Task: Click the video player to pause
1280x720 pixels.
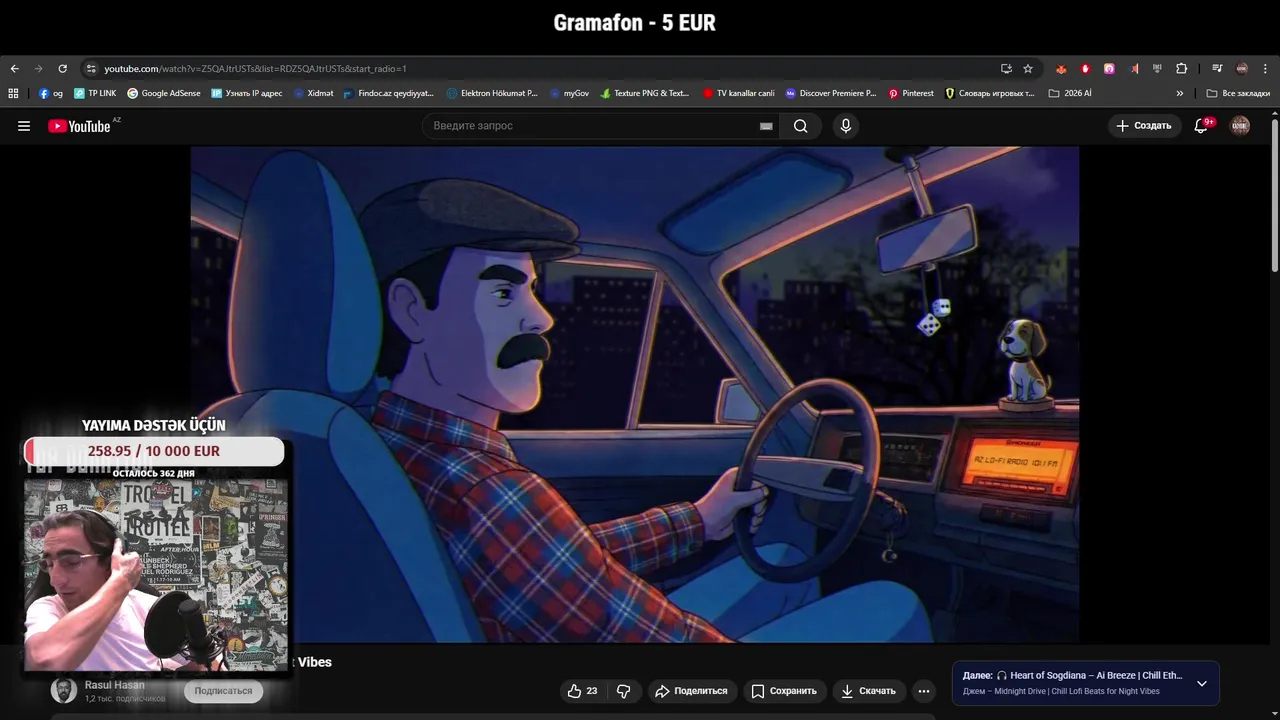Action: pos(634,395)
